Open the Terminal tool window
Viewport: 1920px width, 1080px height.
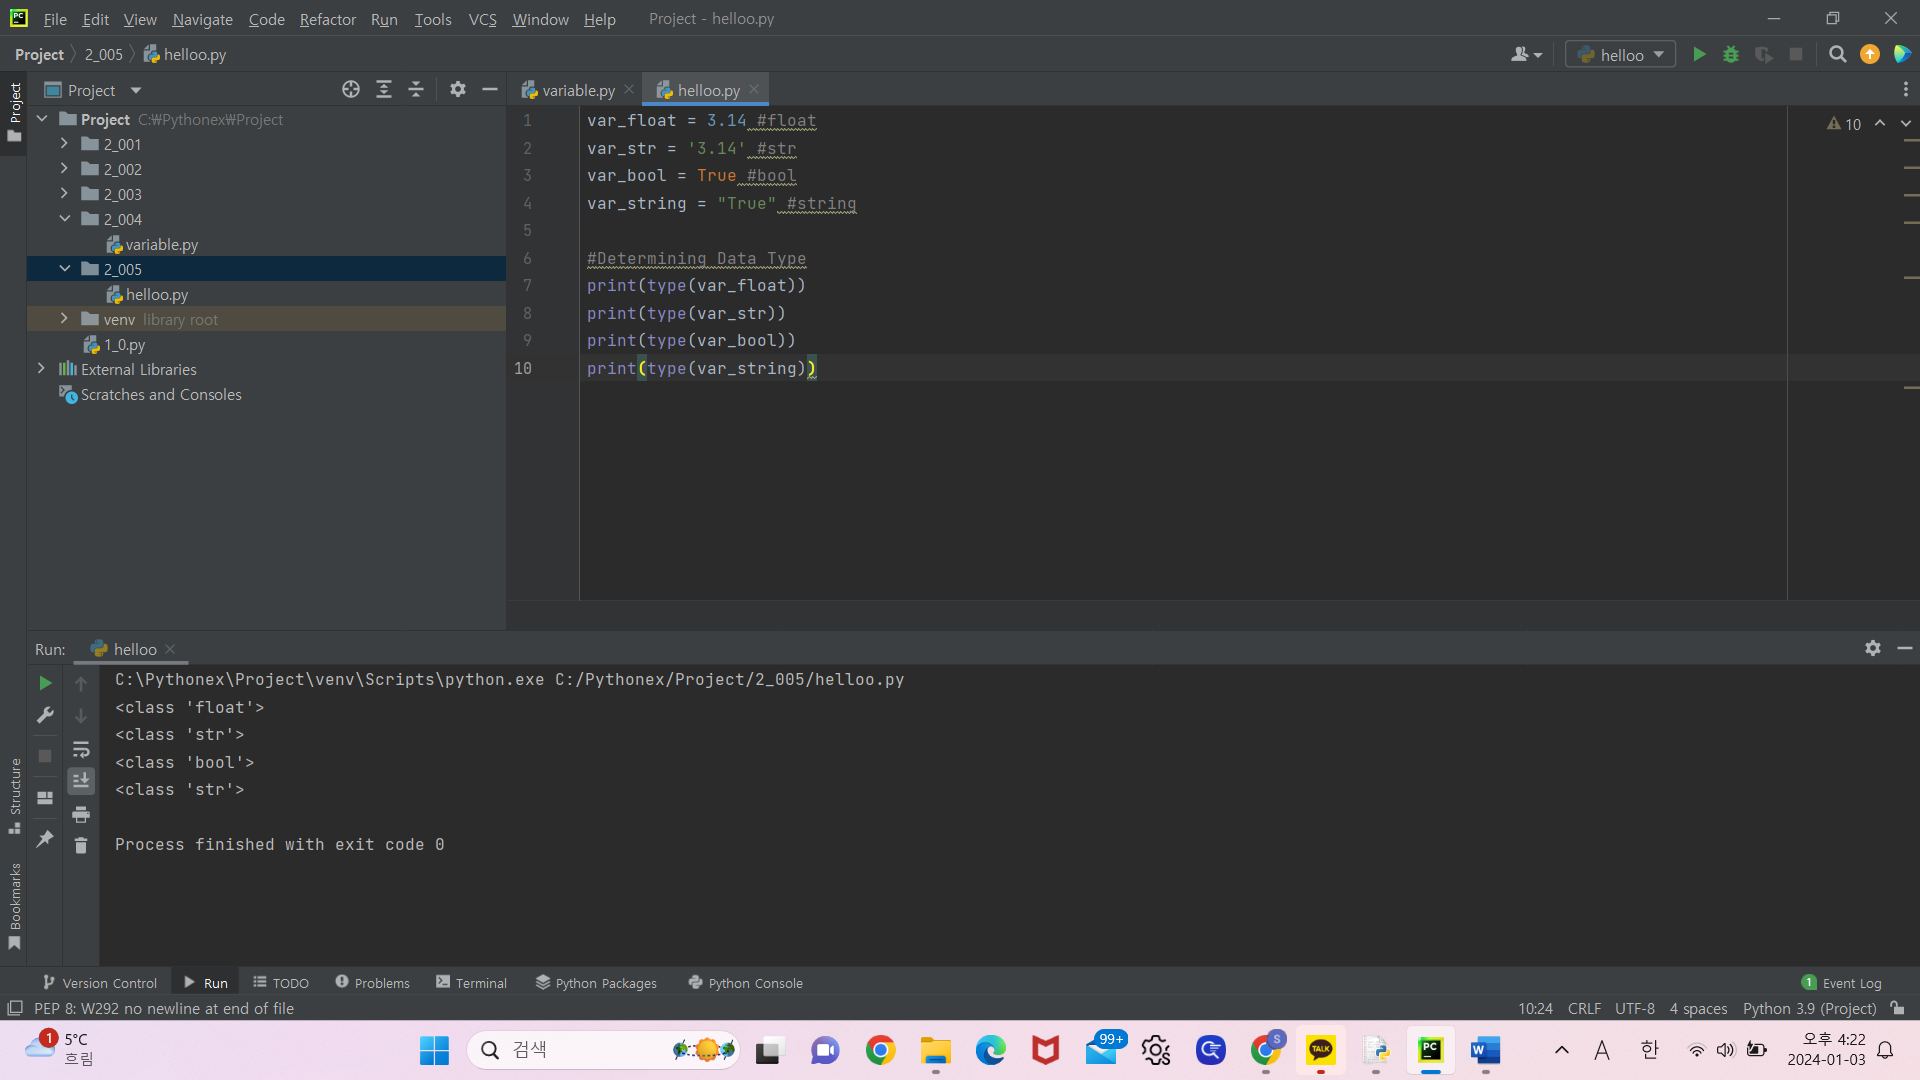click(472, 983)
